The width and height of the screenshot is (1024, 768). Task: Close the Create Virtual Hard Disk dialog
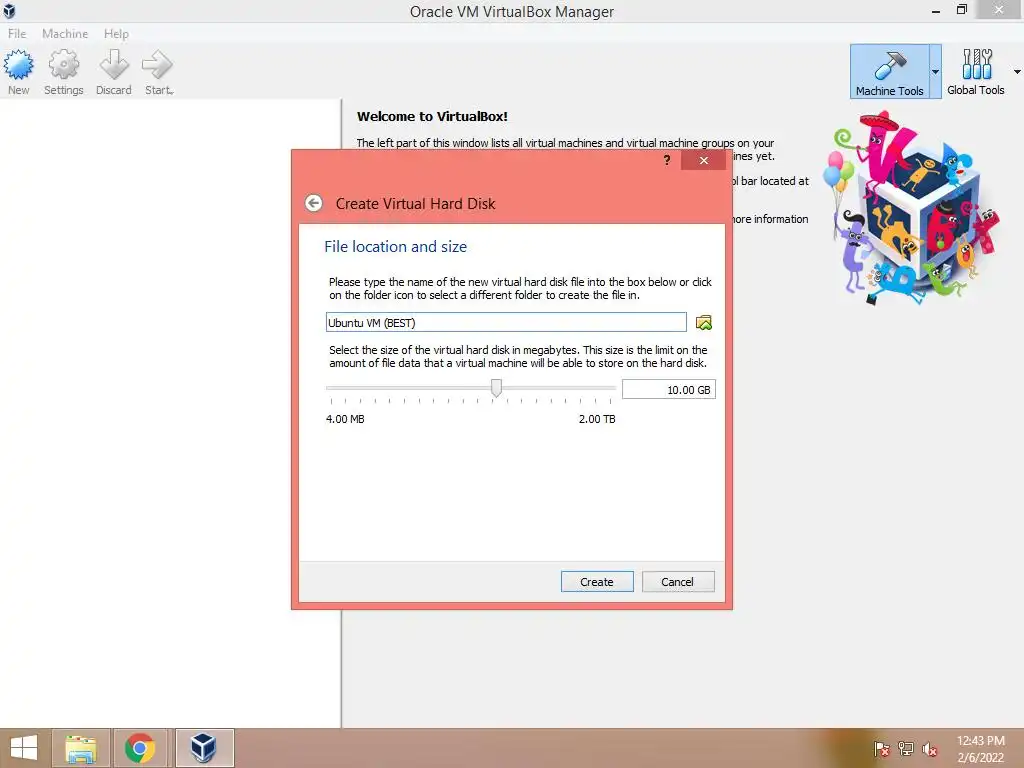click(x=703, y=160)
